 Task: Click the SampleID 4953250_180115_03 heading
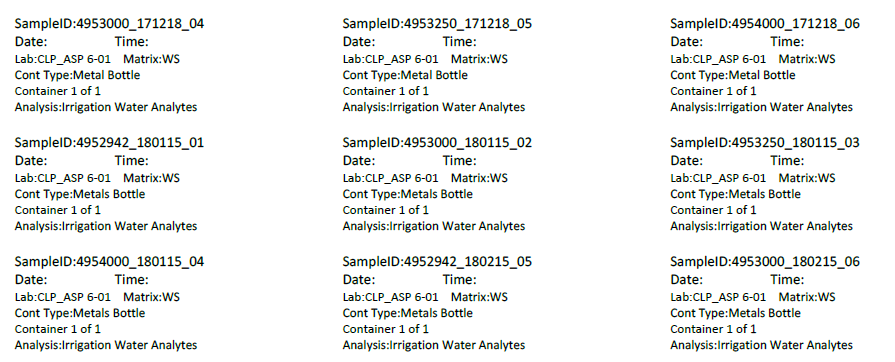(x=765, y=143)
